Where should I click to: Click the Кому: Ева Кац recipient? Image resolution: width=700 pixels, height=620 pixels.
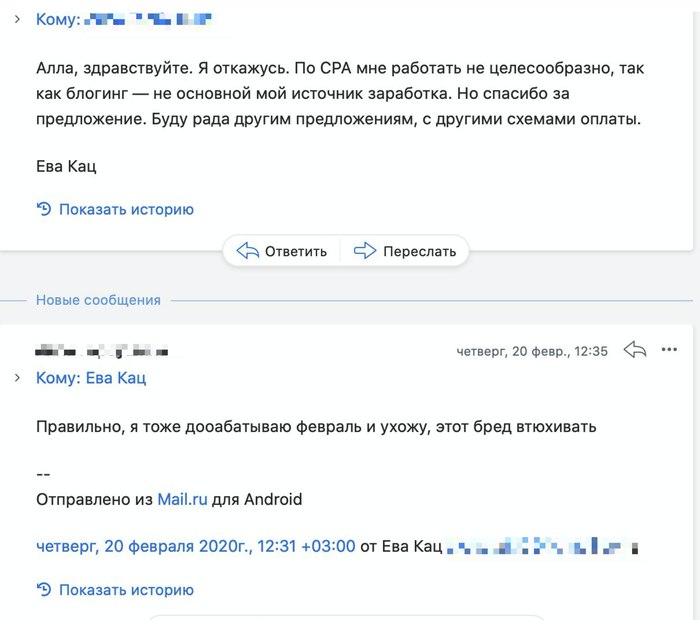[x=91, y=378]
